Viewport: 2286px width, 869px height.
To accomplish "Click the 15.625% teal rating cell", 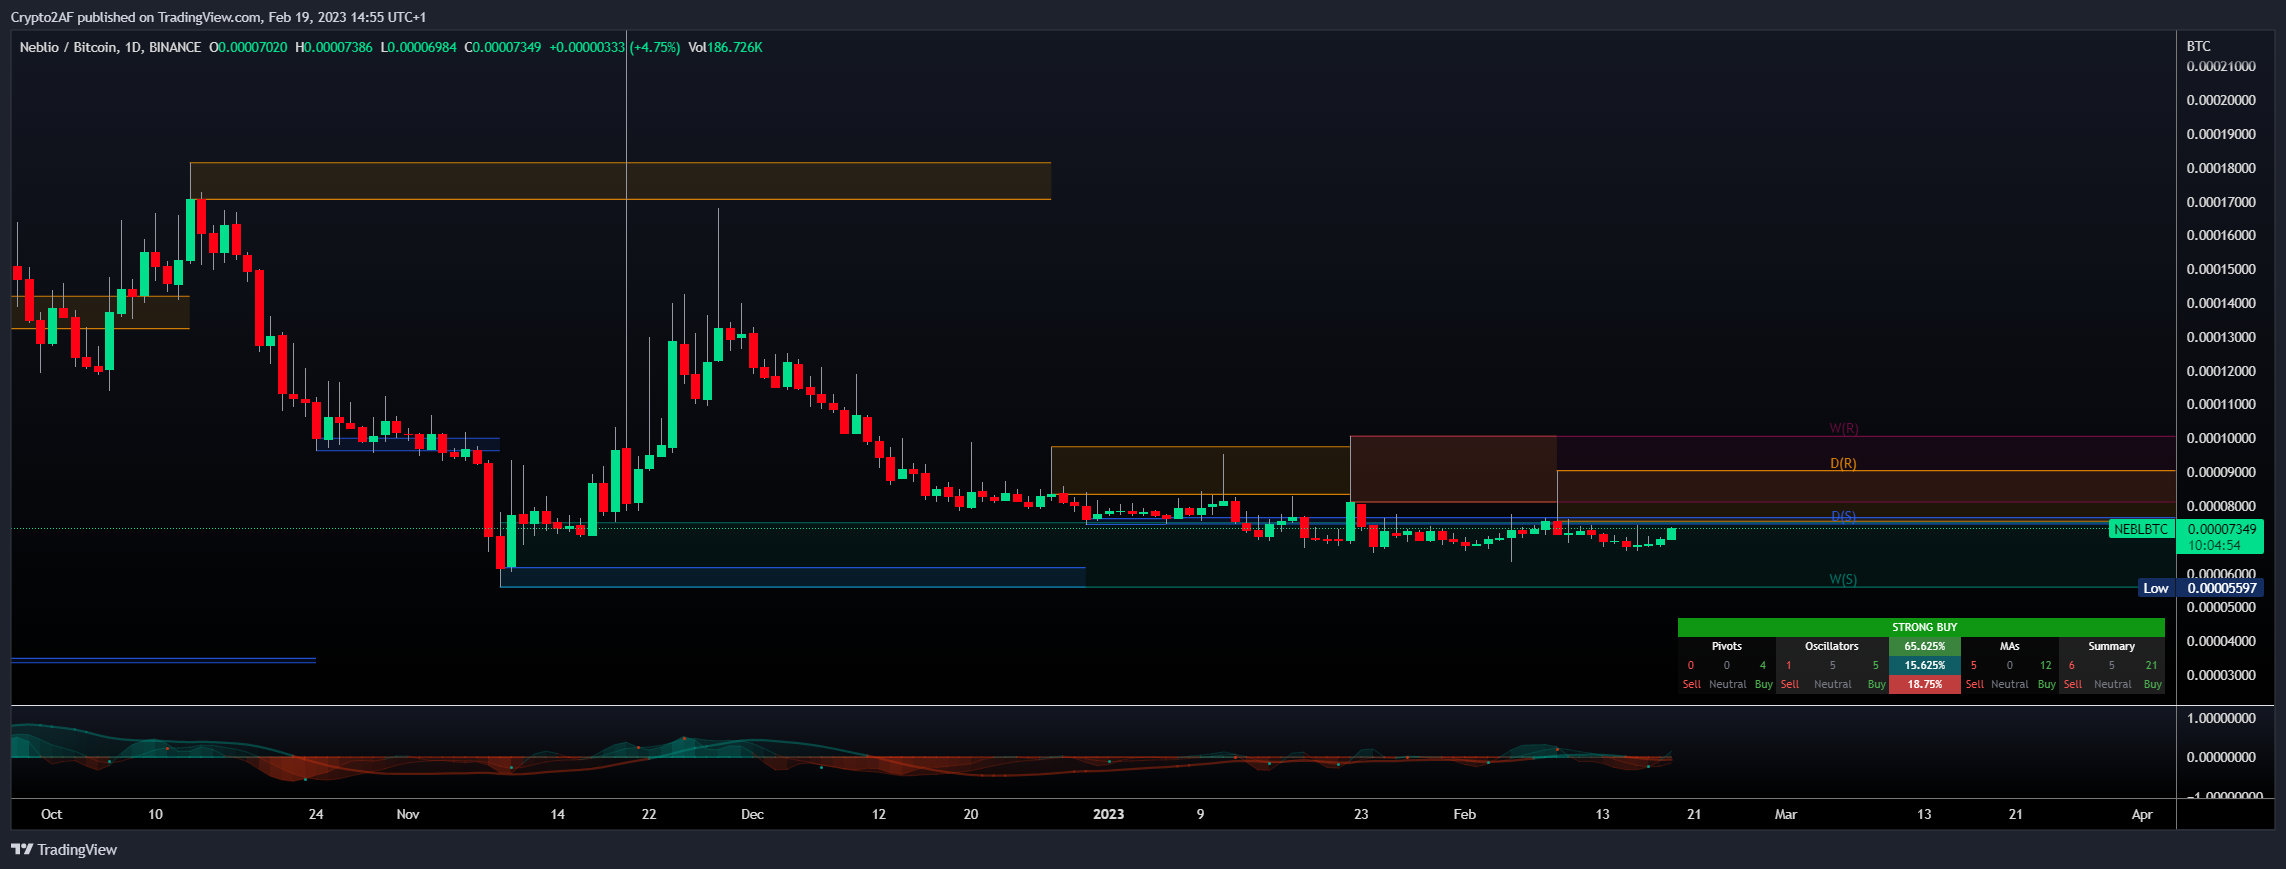I will pyautogui.click(x=1924, y=665).
